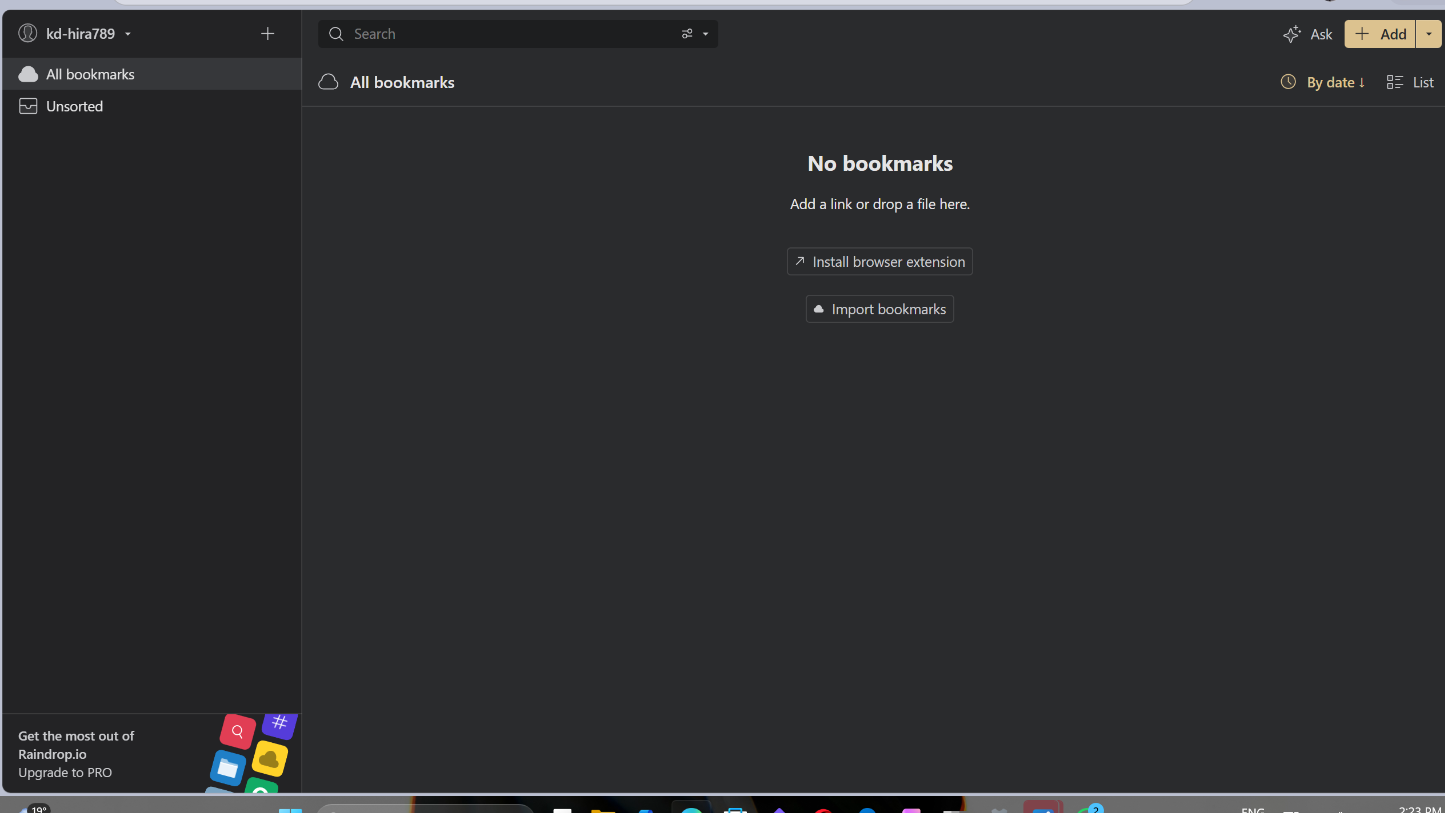Click Install browser extension

[x=880, y=261]
